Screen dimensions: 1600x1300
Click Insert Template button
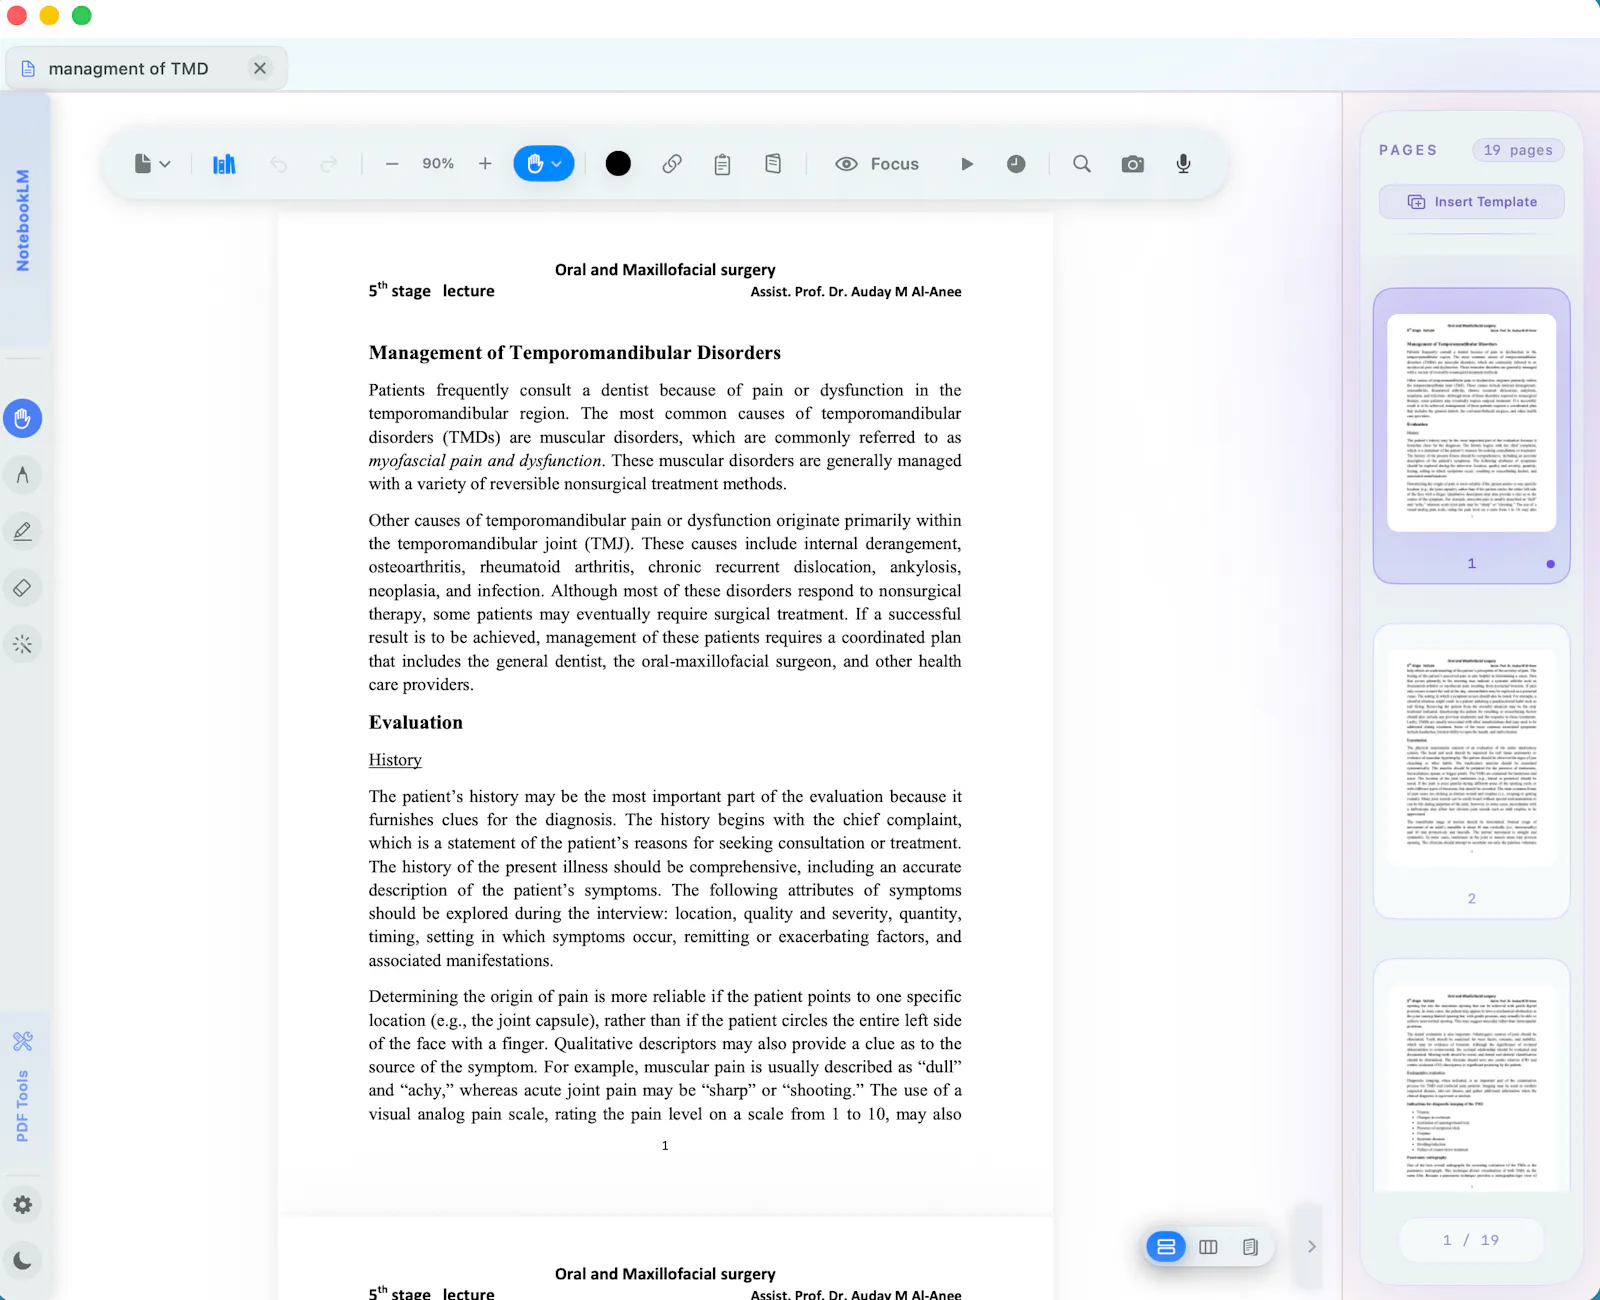point(1472,202)
